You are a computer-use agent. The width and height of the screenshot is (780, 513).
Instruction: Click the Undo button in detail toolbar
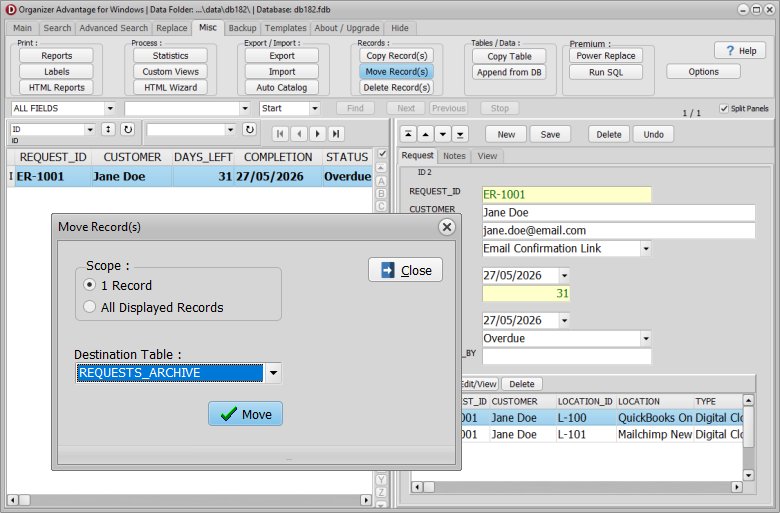click(653, 134)
